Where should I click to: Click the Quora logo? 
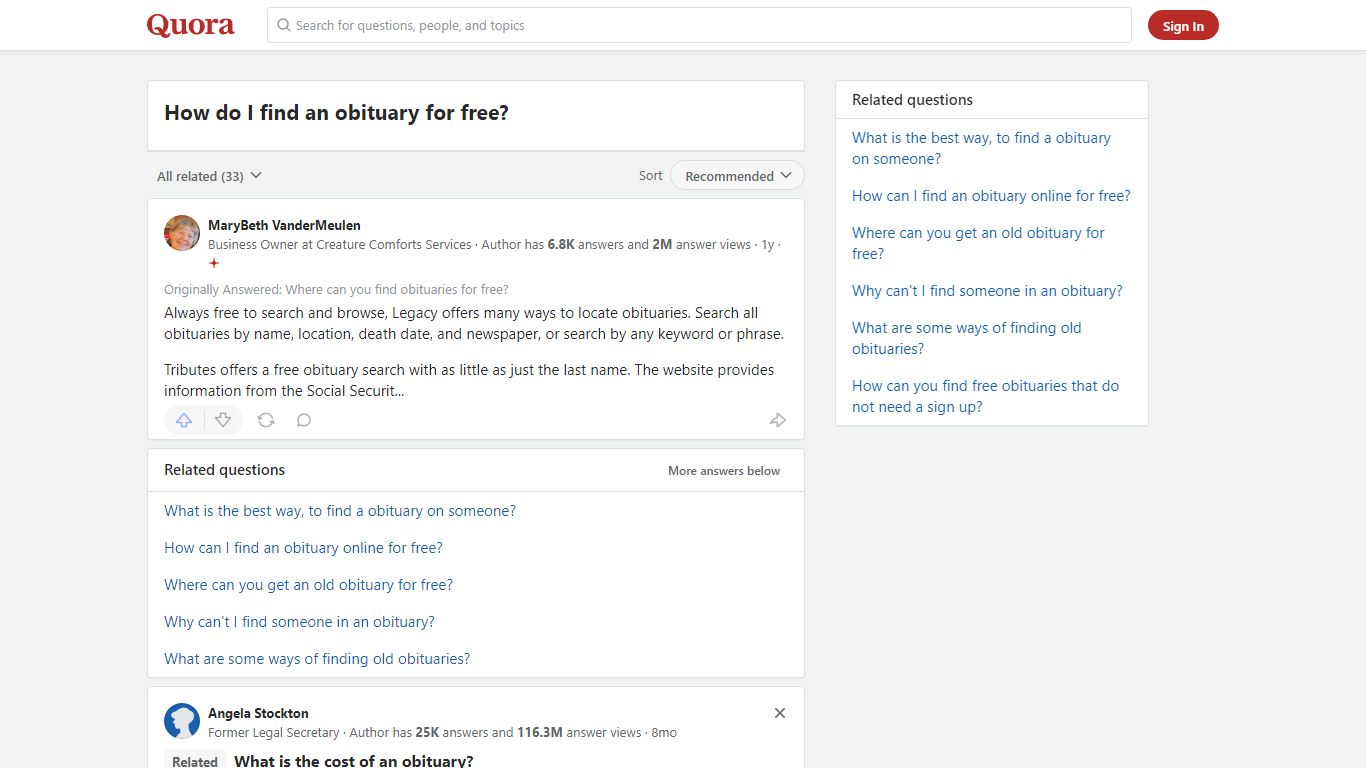[x=190, y=25]
